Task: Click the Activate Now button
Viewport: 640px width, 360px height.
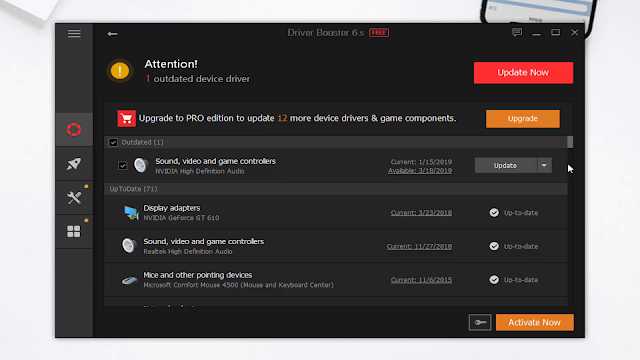Action: pos(535,322)
